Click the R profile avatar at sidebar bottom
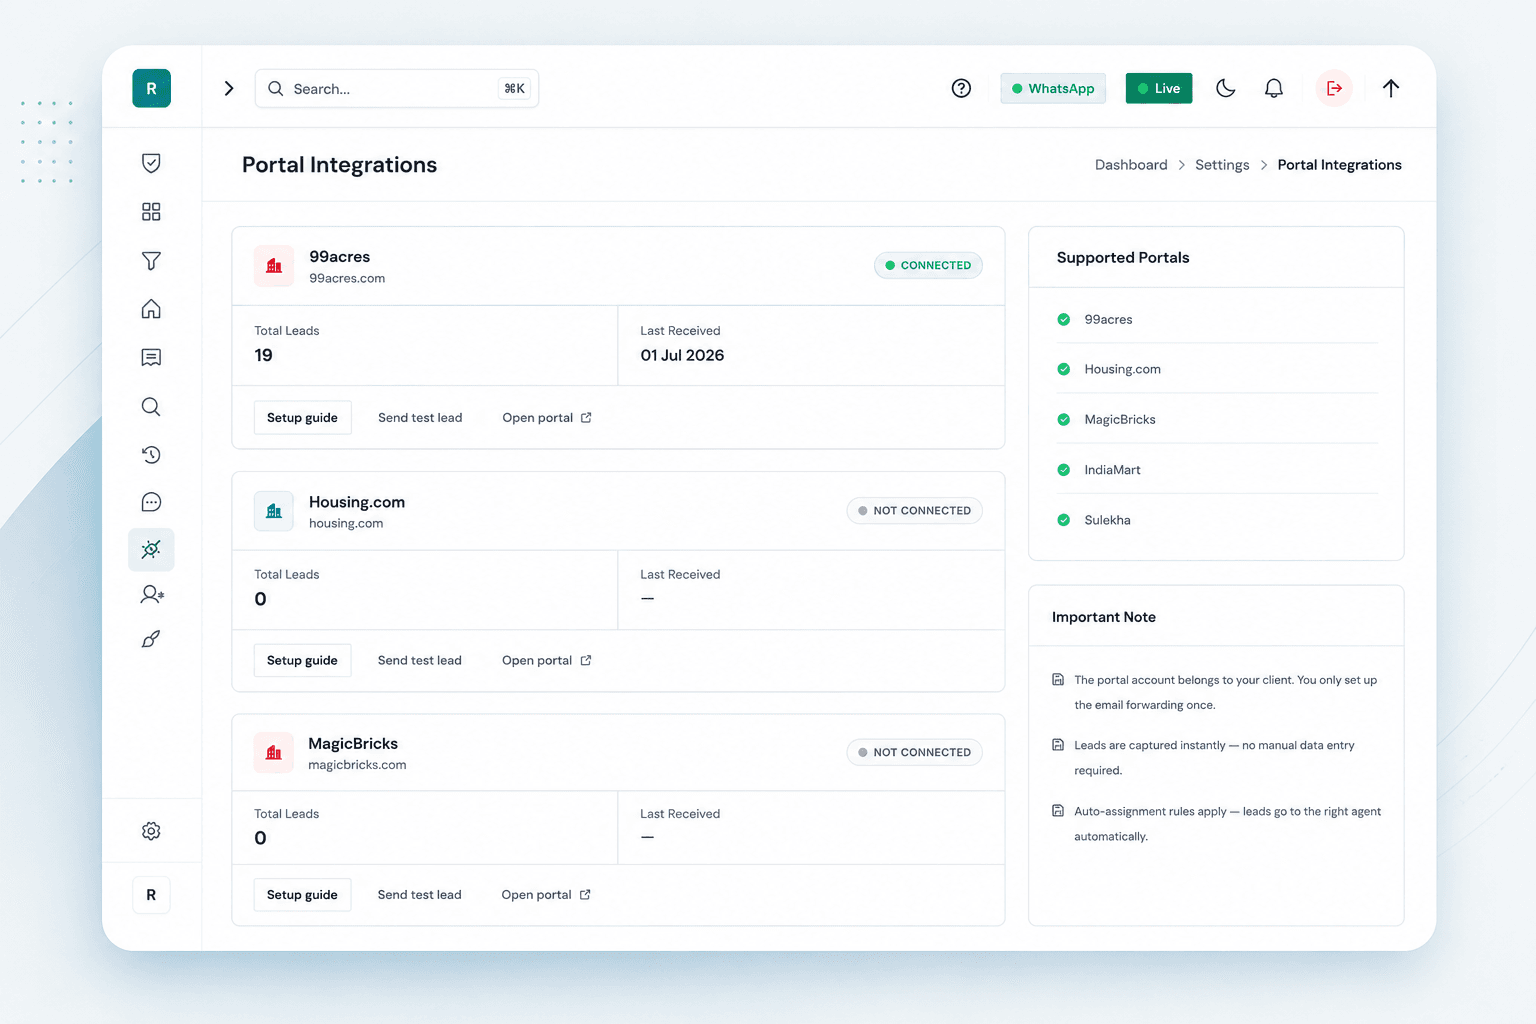 click(151, 895)
